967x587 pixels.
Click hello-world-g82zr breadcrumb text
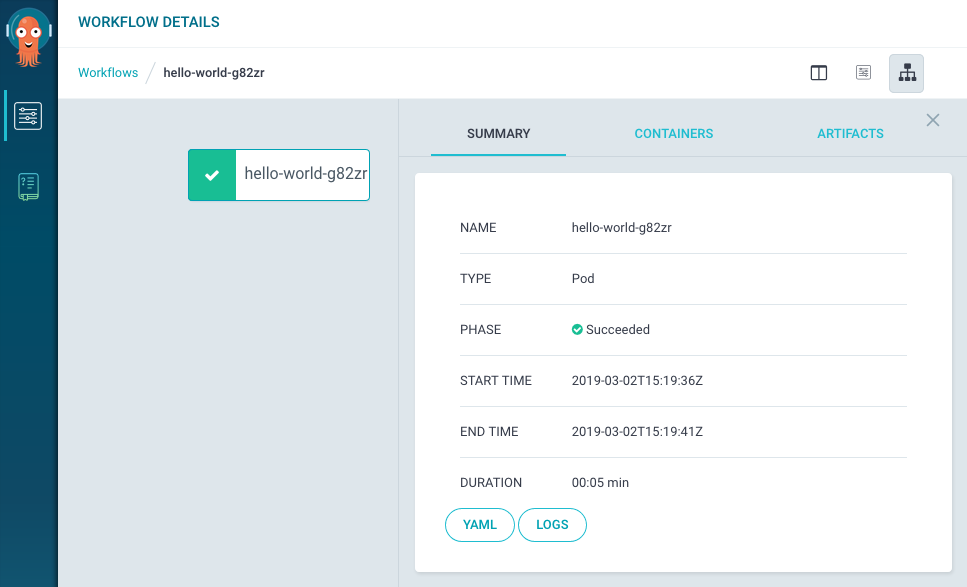click(x=214, y=73)
